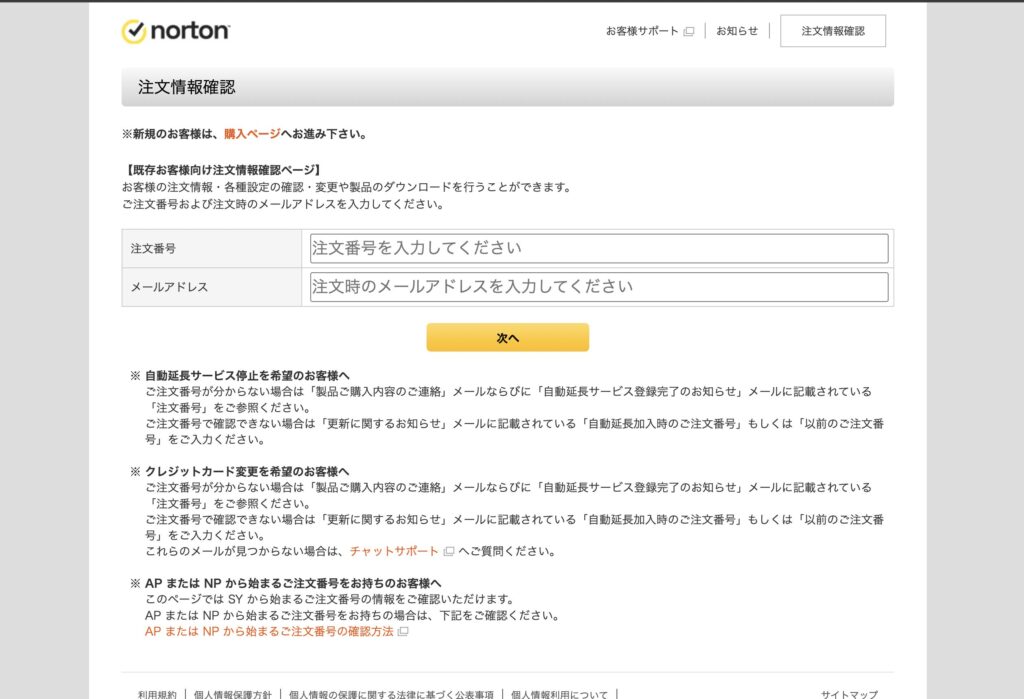Viewport: 1024px width, 699px height.
Task: Focus the 注文番号 input field
Action: point(599,248)
